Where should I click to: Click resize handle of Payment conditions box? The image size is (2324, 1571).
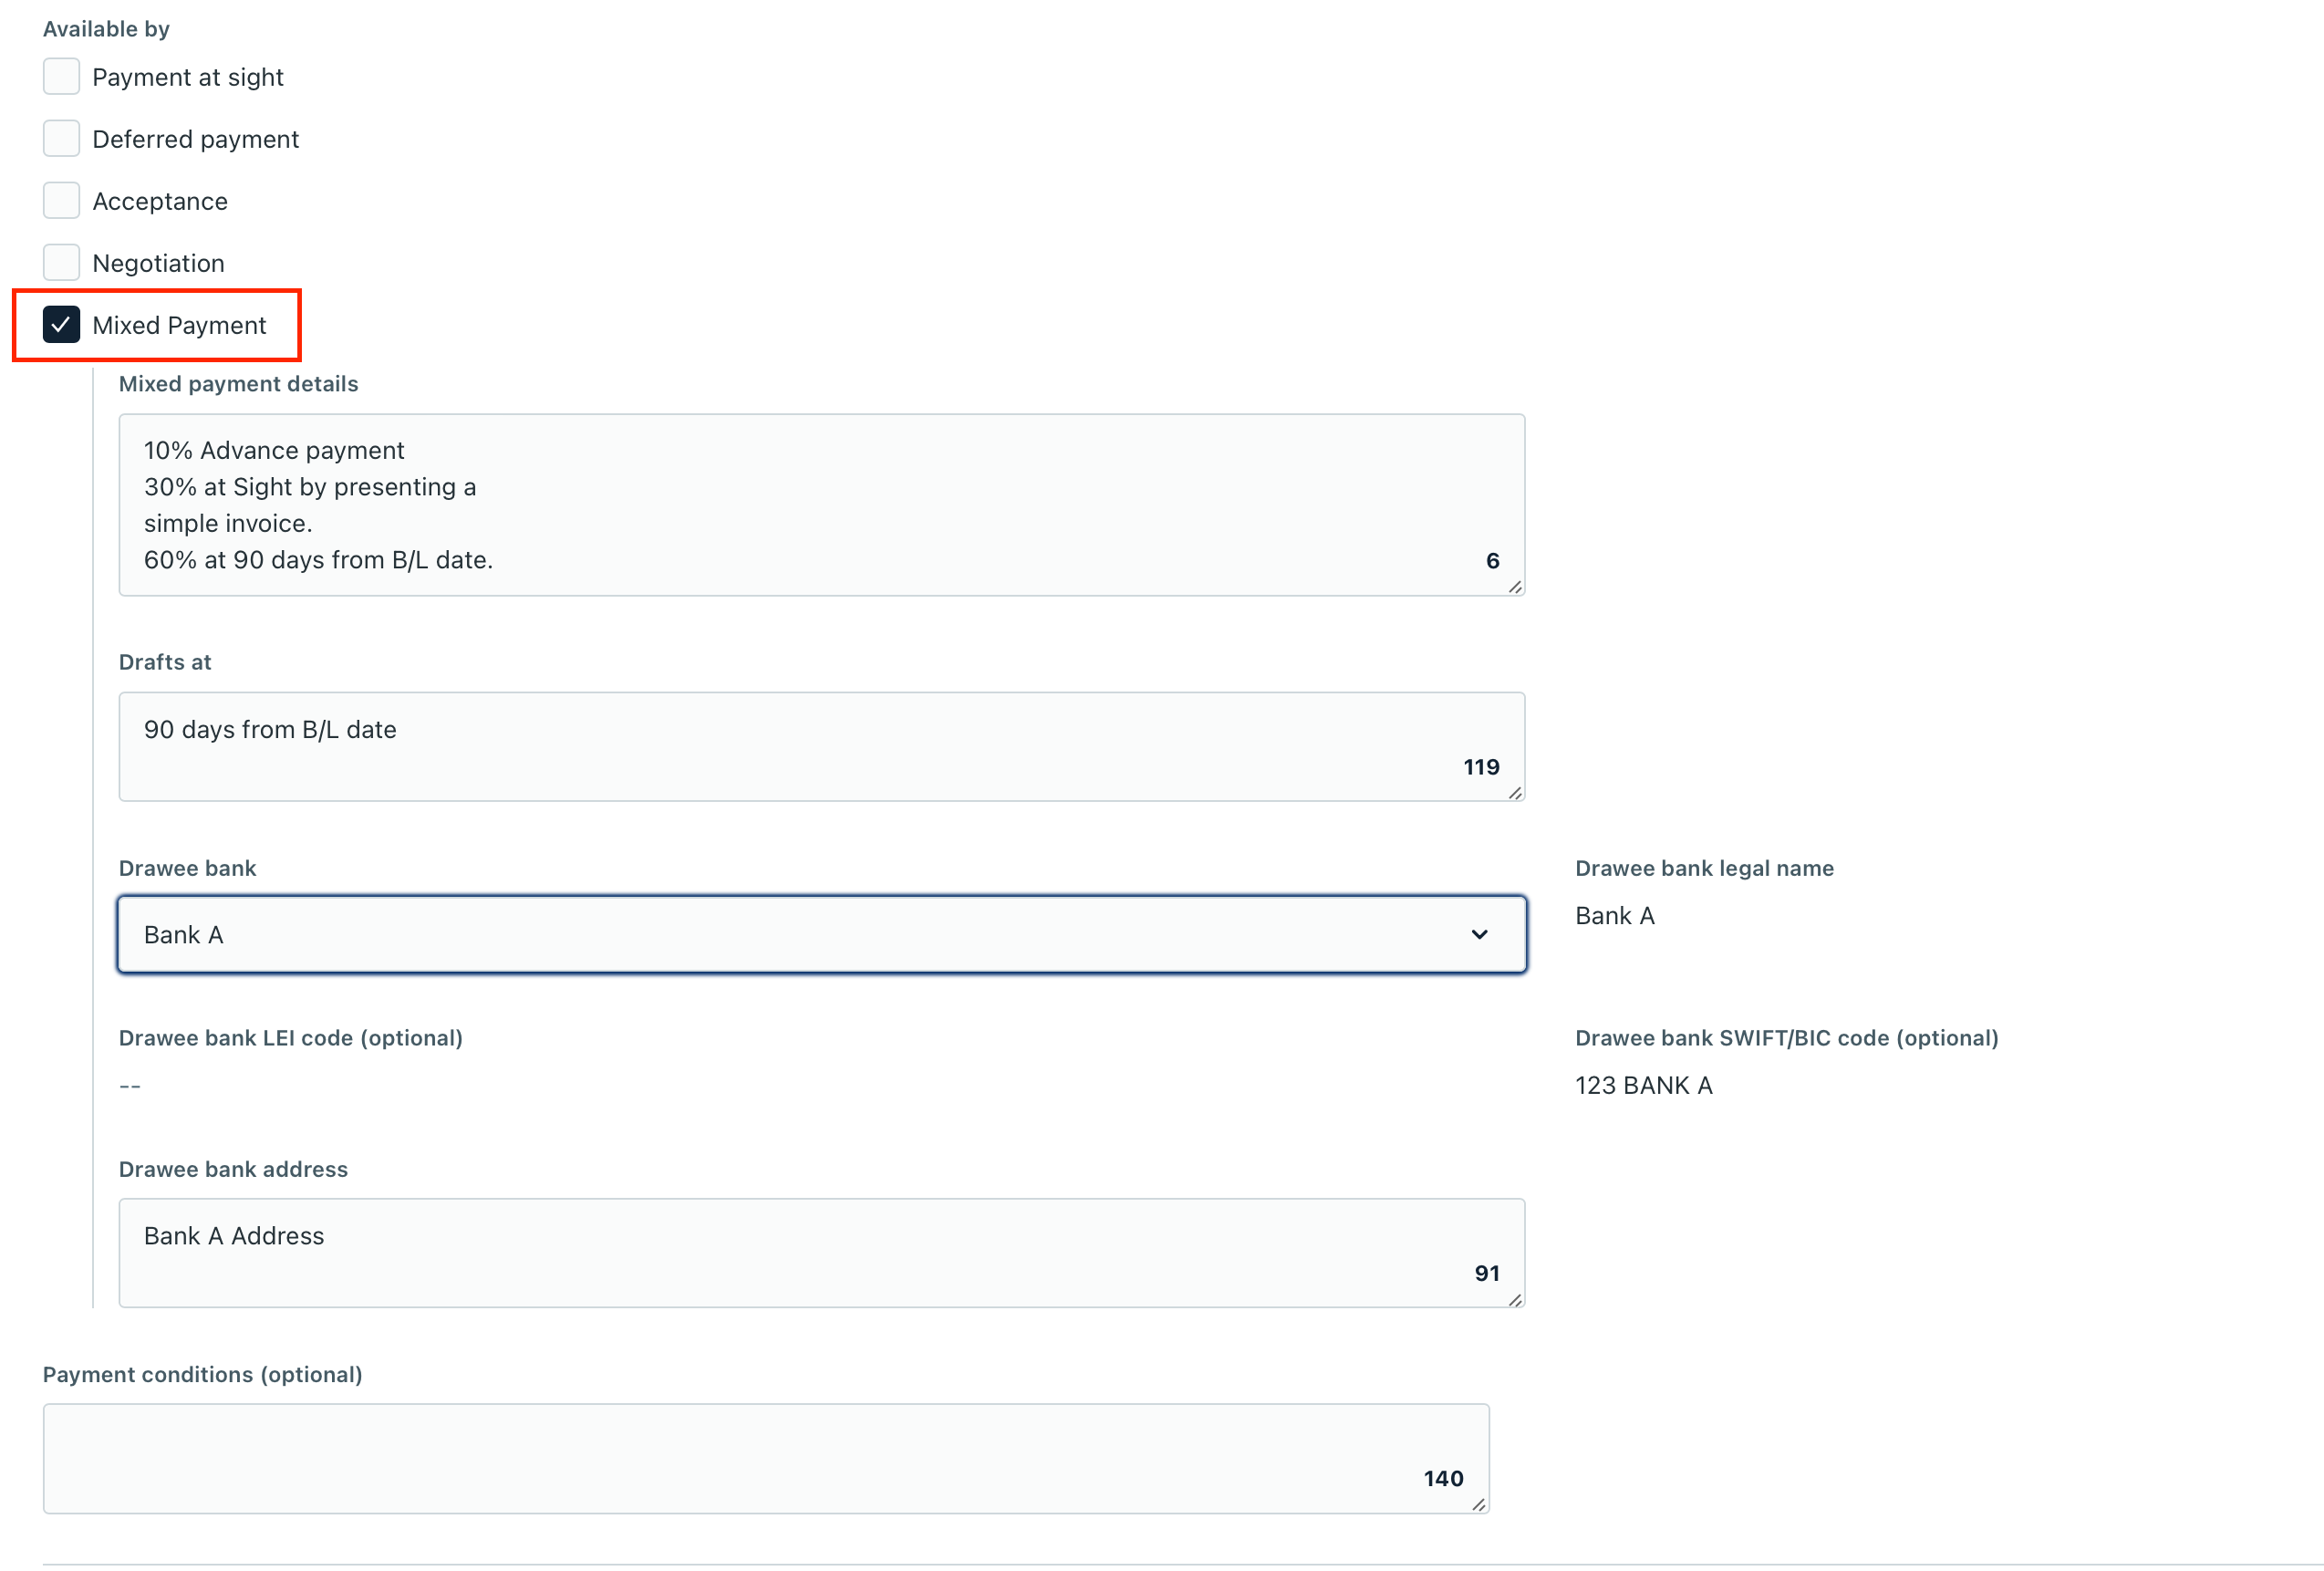click(x=1479, y=1504)
